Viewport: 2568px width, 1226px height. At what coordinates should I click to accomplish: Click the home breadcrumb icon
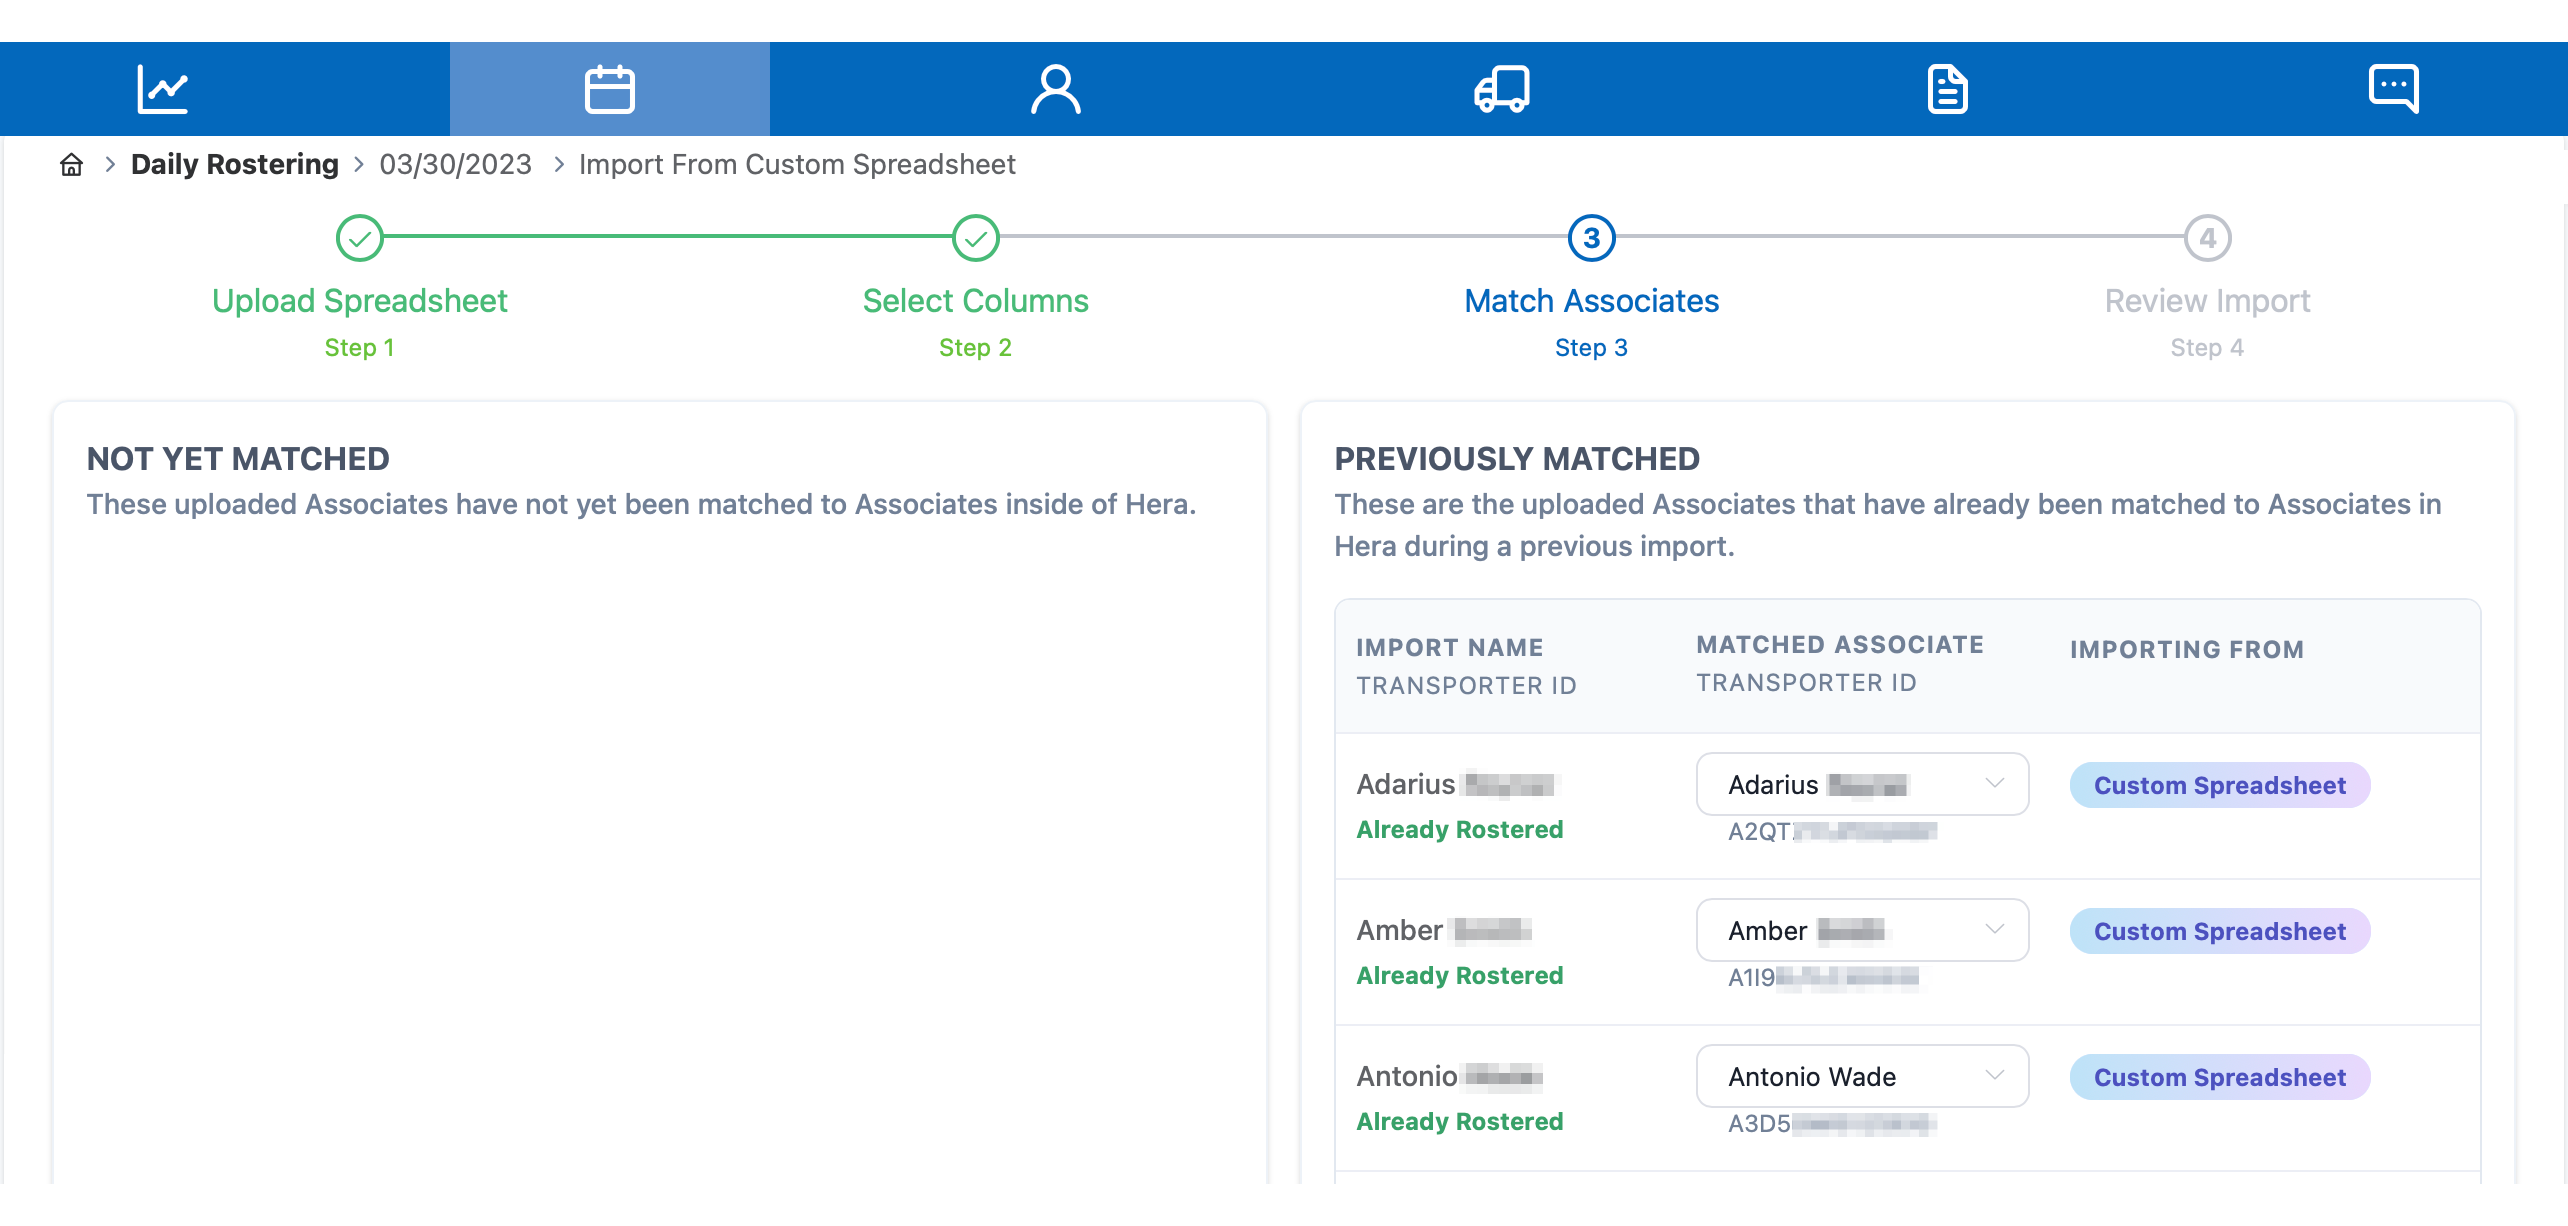[x=72, y=165]
